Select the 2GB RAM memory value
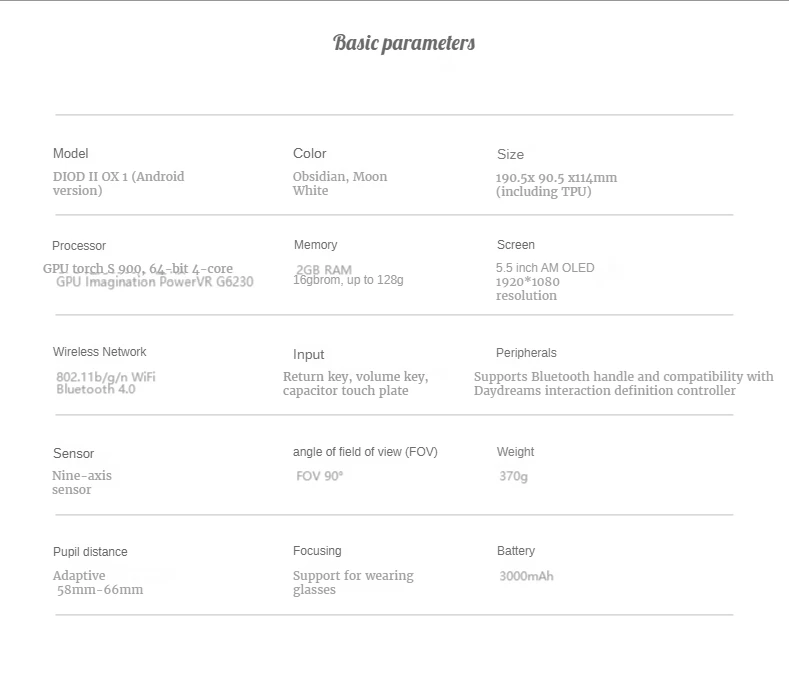 click(x=324, y=270)
